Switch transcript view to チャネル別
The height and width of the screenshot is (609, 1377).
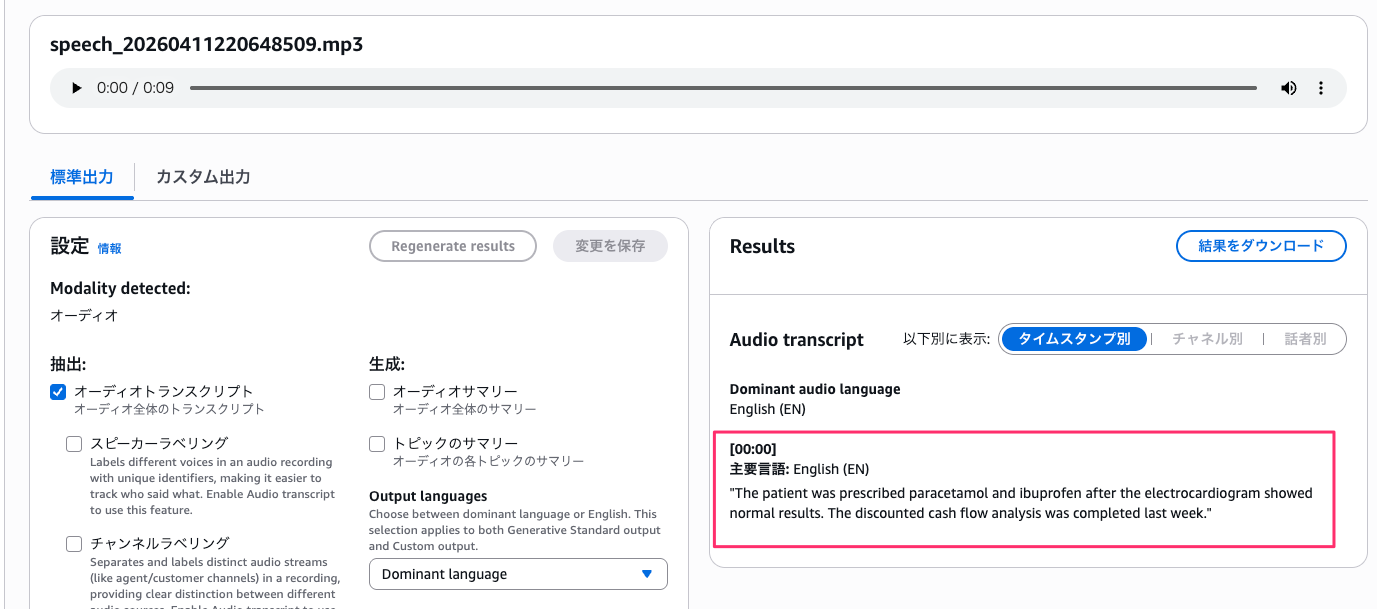point(1207,339)
